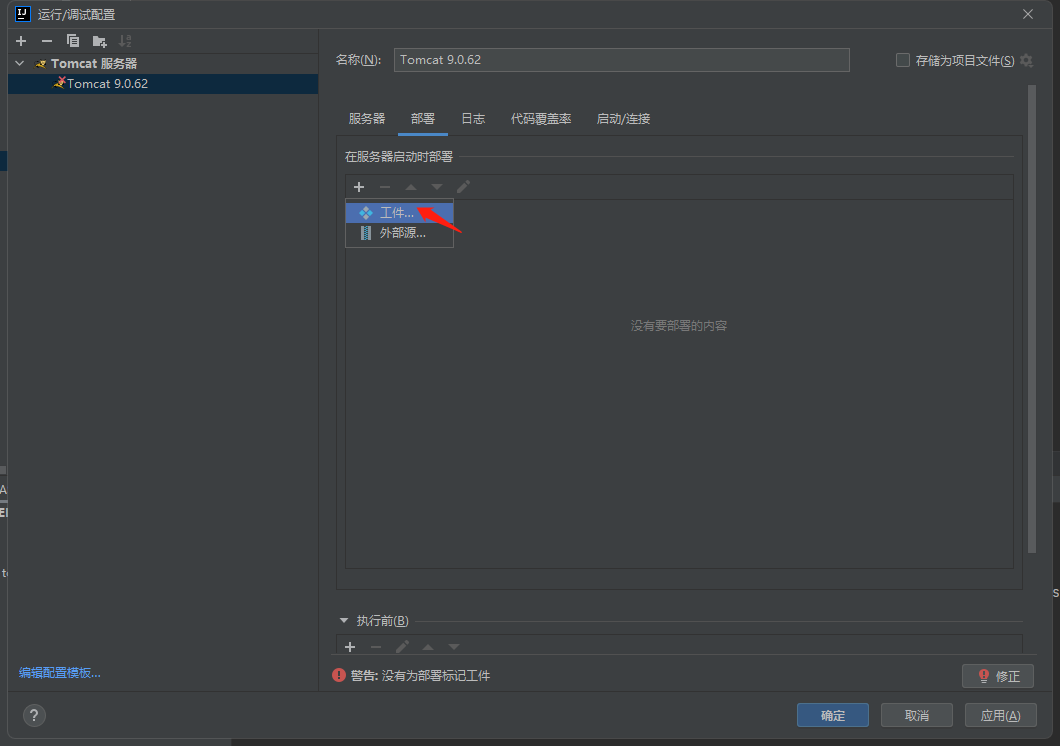This screenshot has height=746, width=1060.
Task: Click the 取消 cancel button
Action: pyautogui.click(x=917, y=715)
